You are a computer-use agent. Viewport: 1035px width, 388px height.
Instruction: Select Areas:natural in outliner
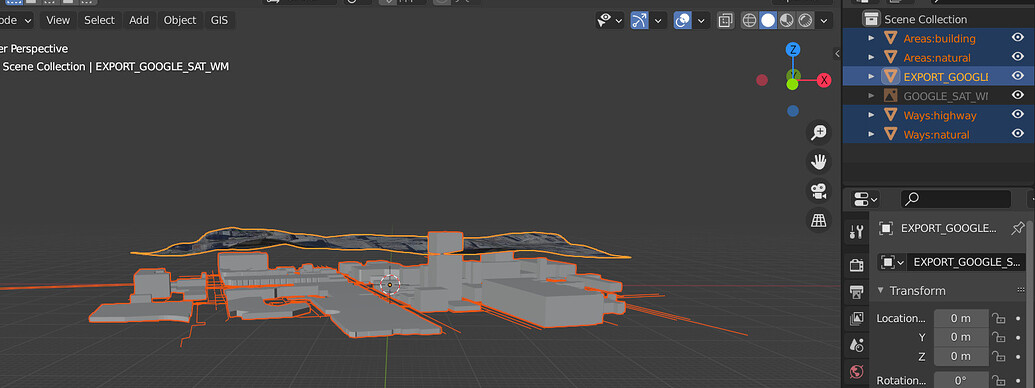(937, 57)
